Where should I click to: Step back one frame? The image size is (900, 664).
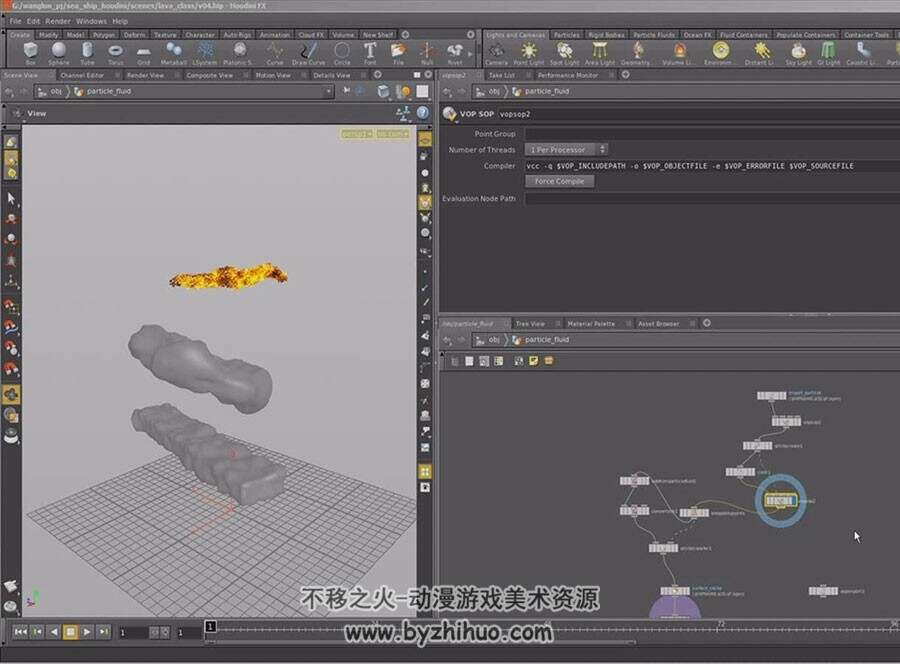(x=37, y=632)
